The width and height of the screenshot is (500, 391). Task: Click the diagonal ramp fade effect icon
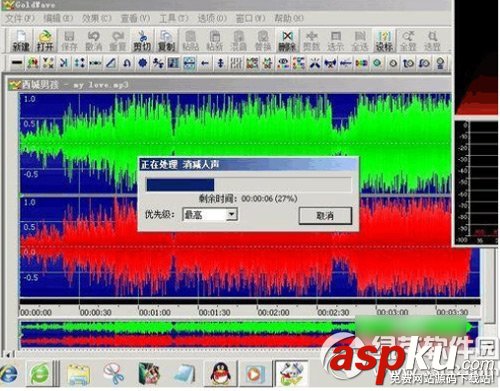[111, 63]
